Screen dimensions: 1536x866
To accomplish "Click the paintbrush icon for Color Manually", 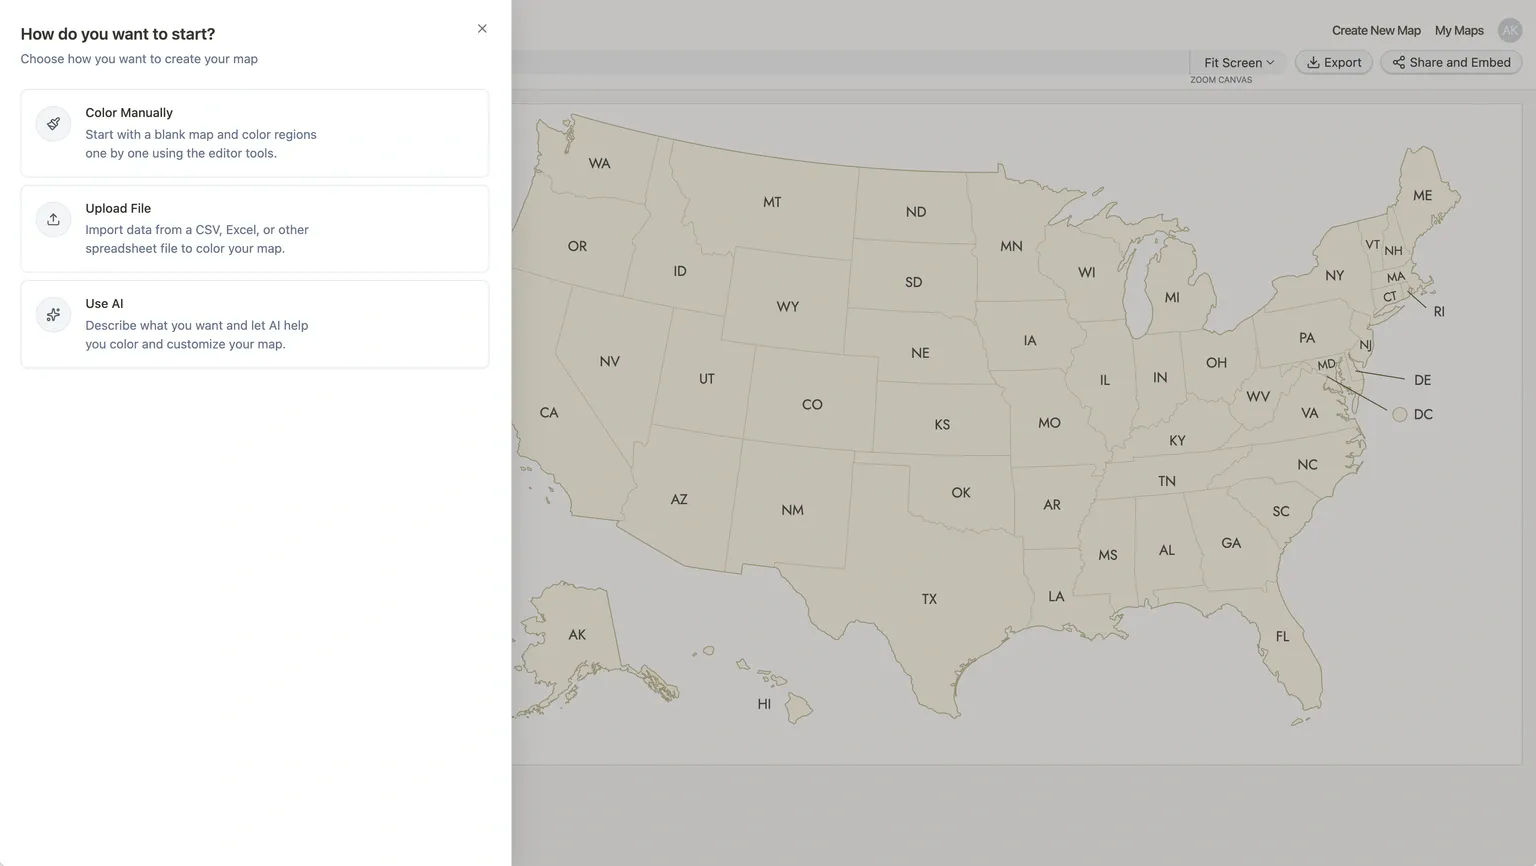I will (53, 124).
